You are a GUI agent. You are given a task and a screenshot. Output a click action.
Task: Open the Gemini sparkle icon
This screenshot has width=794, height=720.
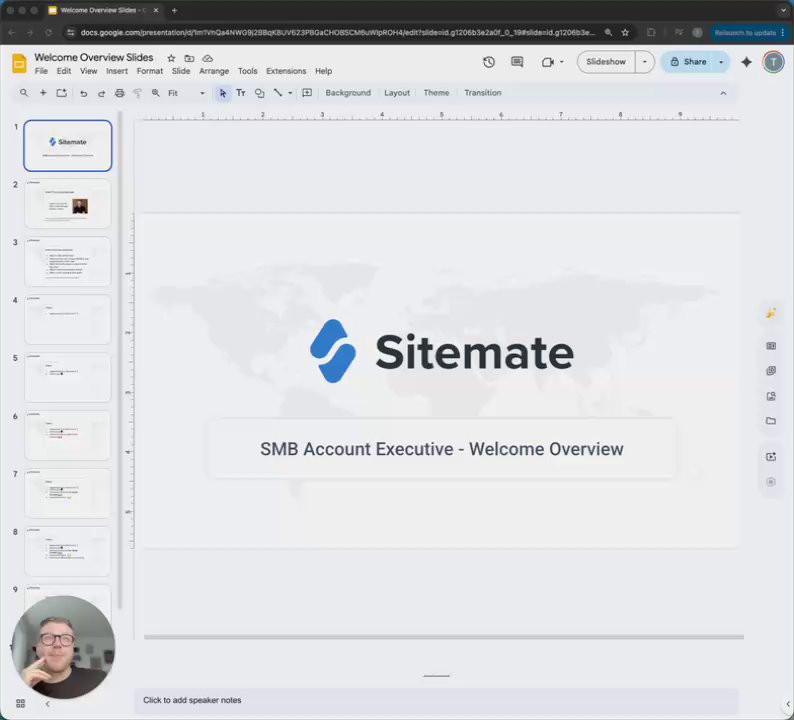[746, 62]
